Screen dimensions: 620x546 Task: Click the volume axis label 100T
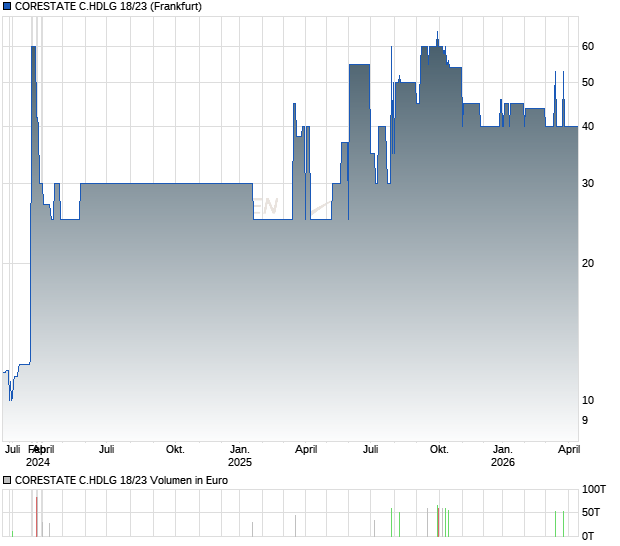(594, 489)
